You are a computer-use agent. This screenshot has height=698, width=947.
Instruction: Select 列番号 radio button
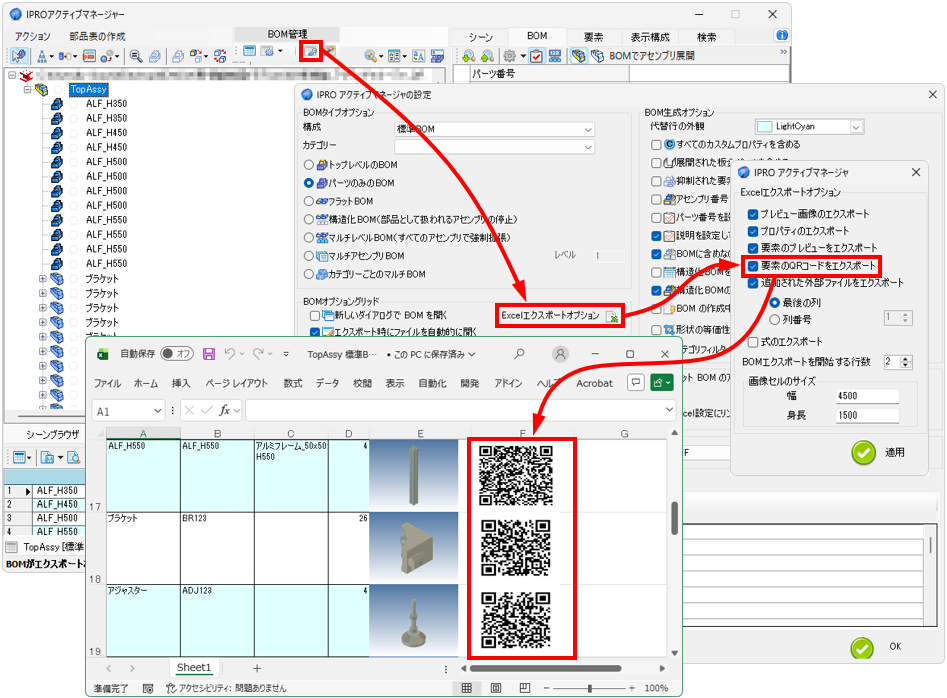(774, 319)
